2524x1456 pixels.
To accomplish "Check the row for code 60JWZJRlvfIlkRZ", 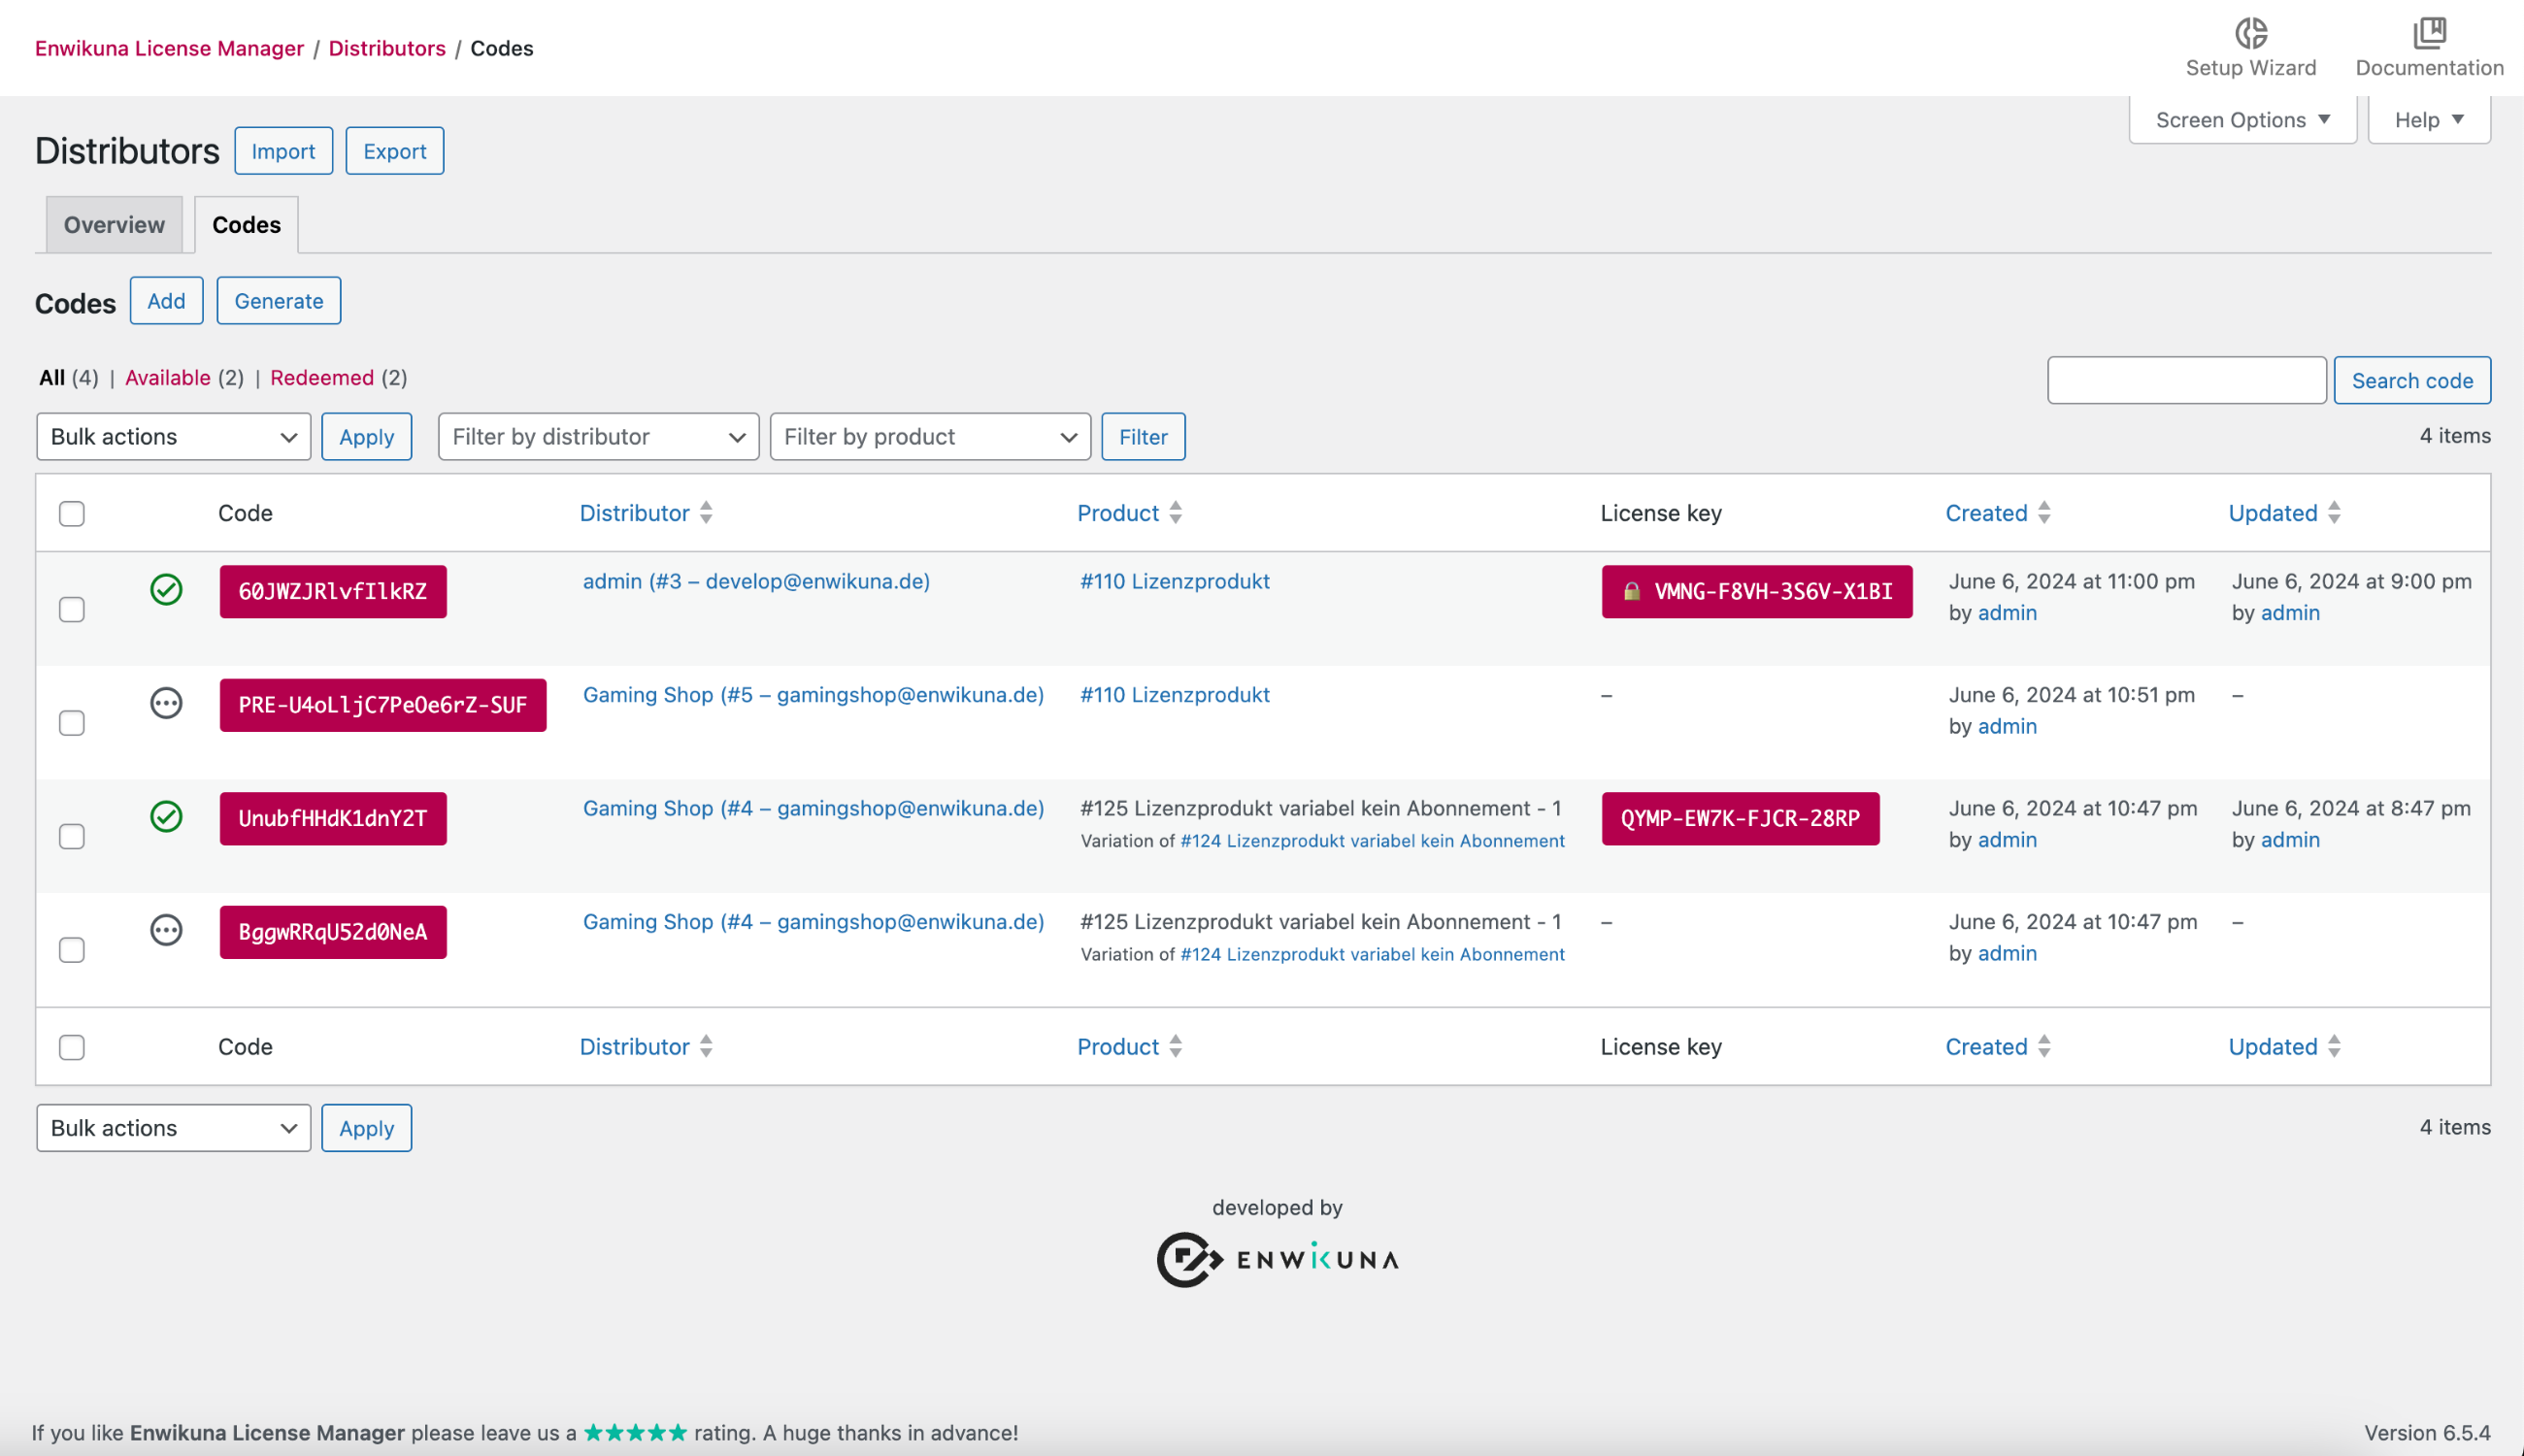I will (x=72, y=609).
